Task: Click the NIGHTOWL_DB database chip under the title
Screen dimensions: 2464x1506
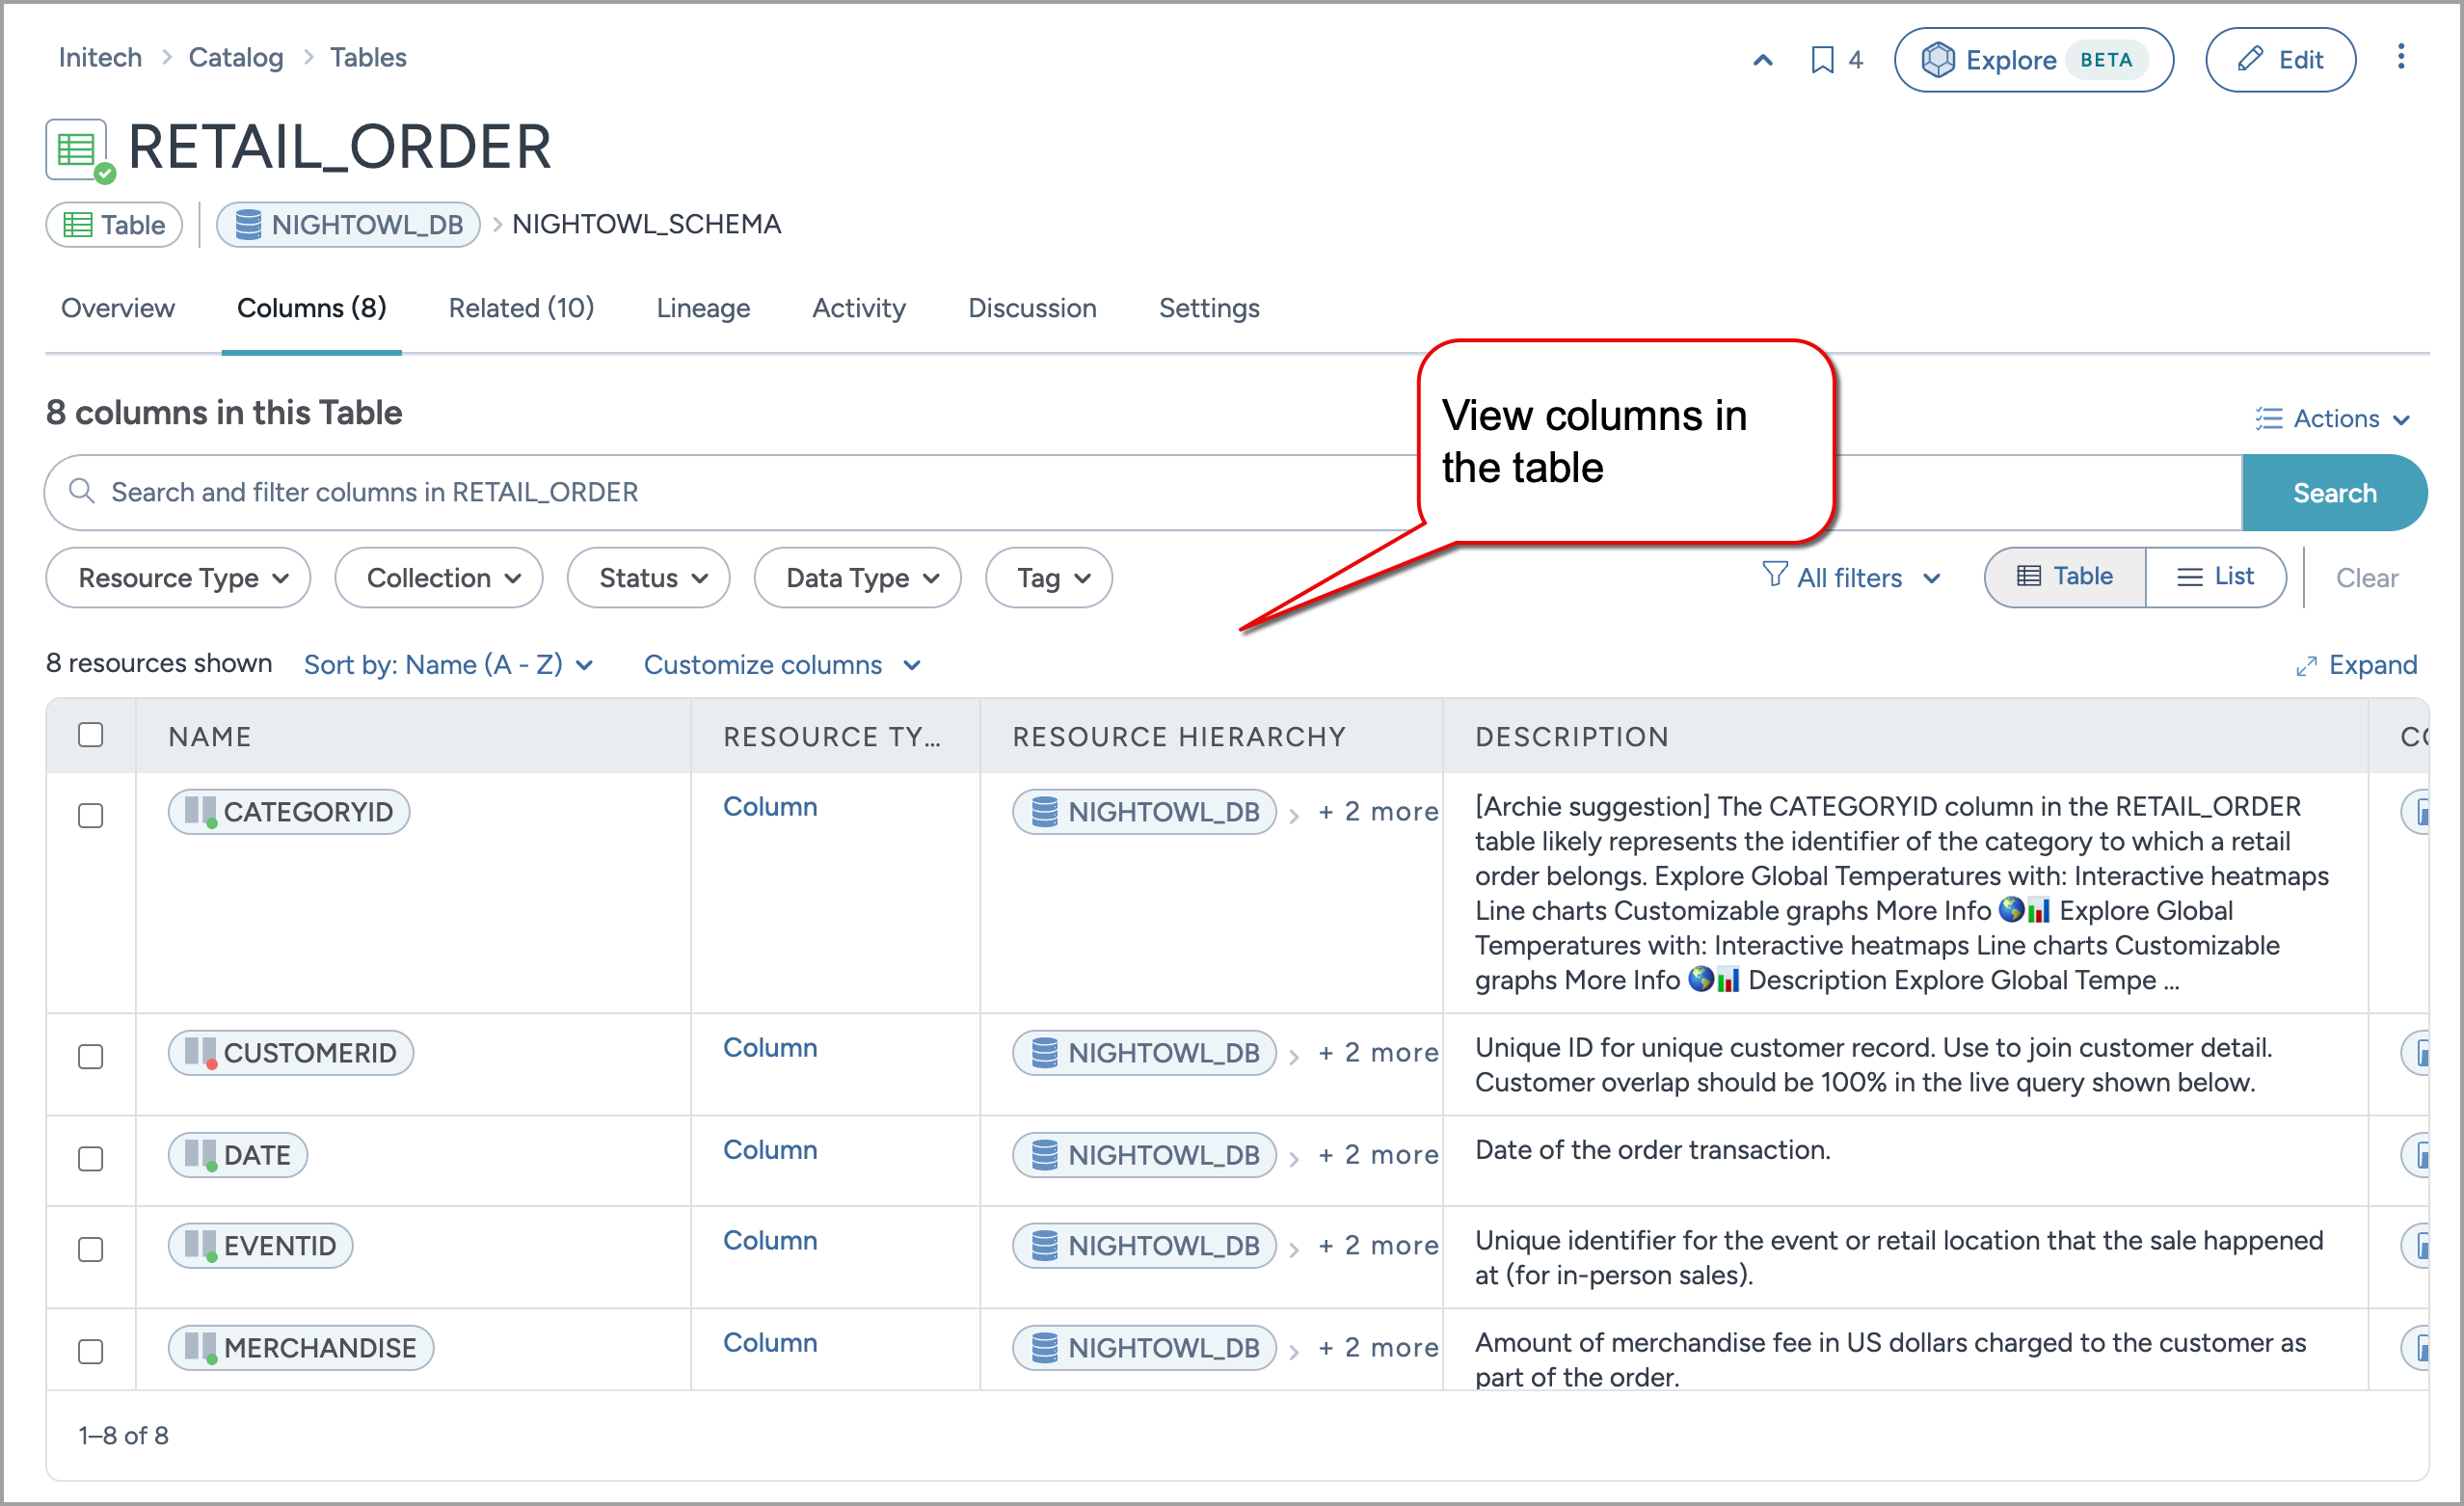Action: 349,224
